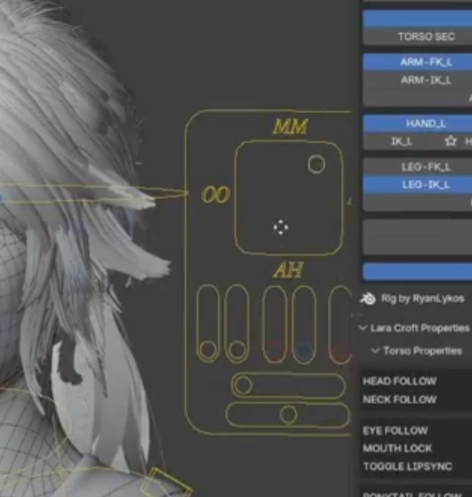The image size is (472, 497).
Task: Collapse the Lara Croft Properties panel
Action: pos(363,328)
